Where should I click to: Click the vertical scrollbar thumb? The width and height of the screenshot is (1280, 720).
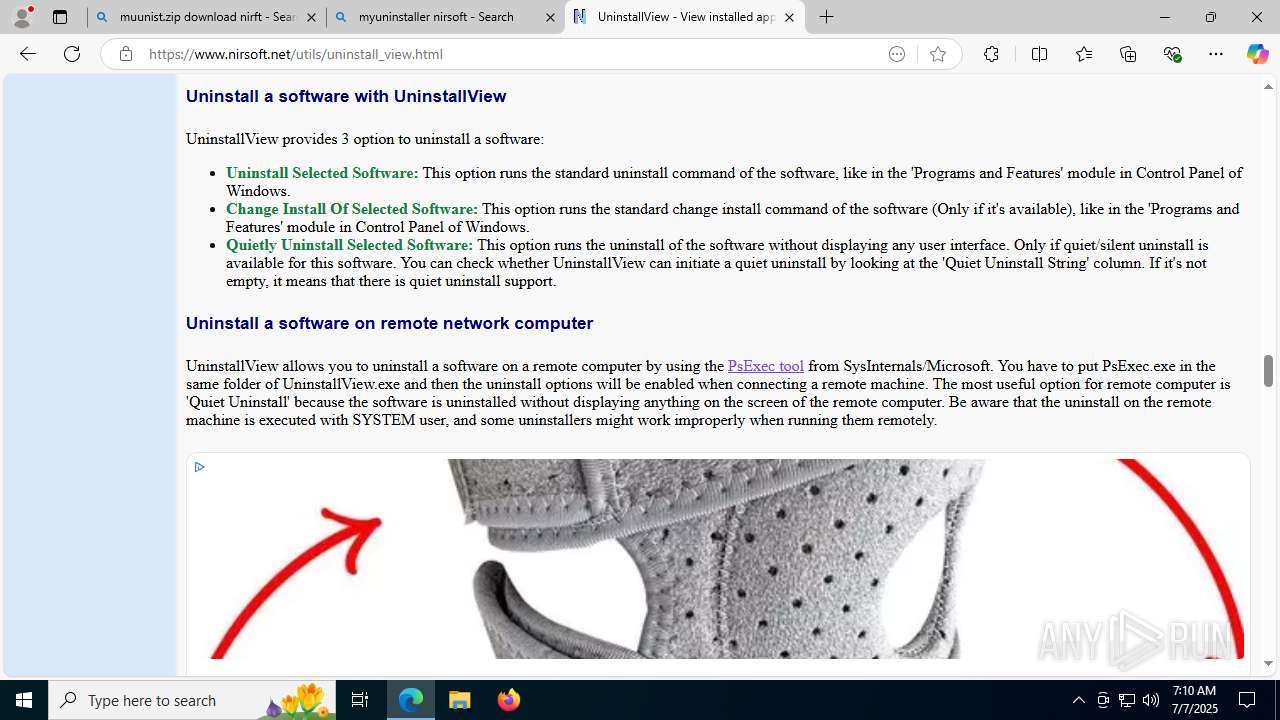[1268, 370]
